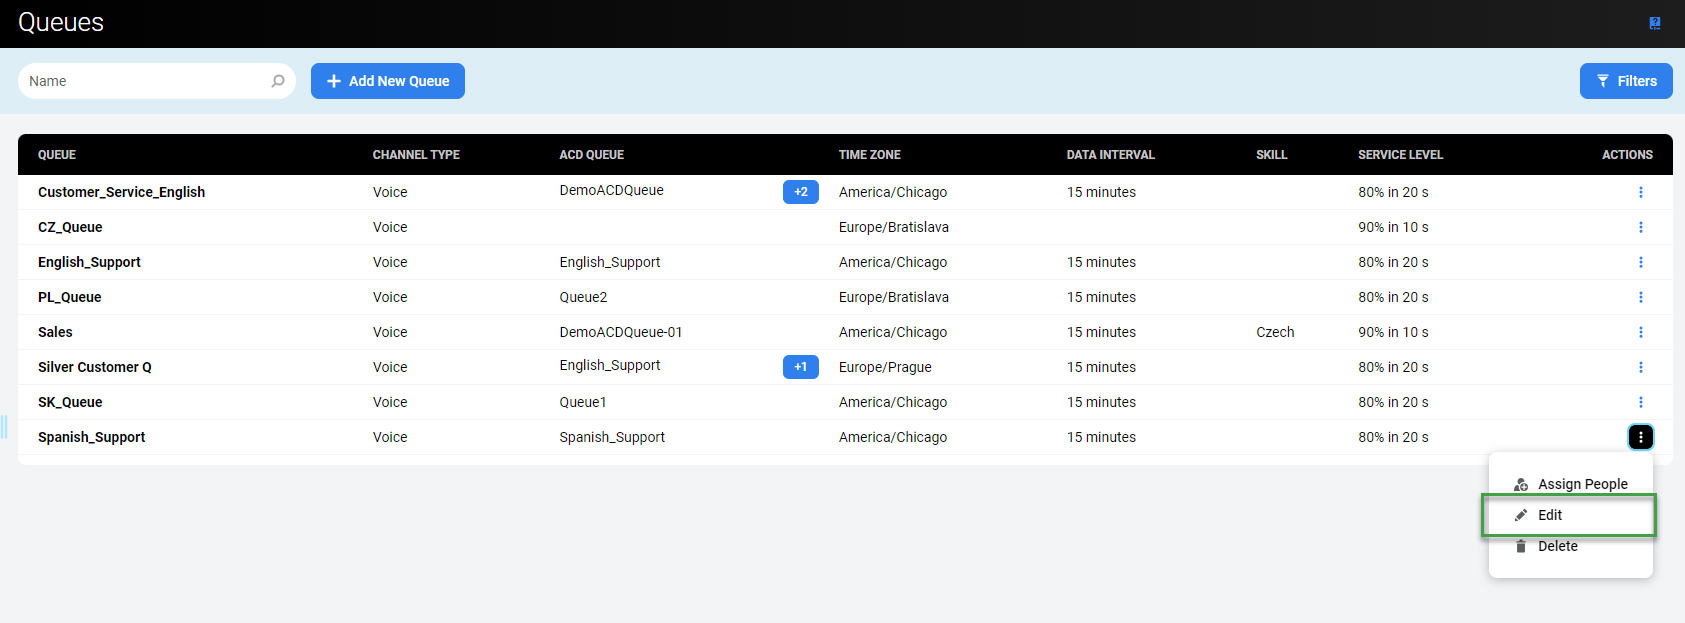Click the help icon in header
1685x623 pixels.
pos(1655,23)
